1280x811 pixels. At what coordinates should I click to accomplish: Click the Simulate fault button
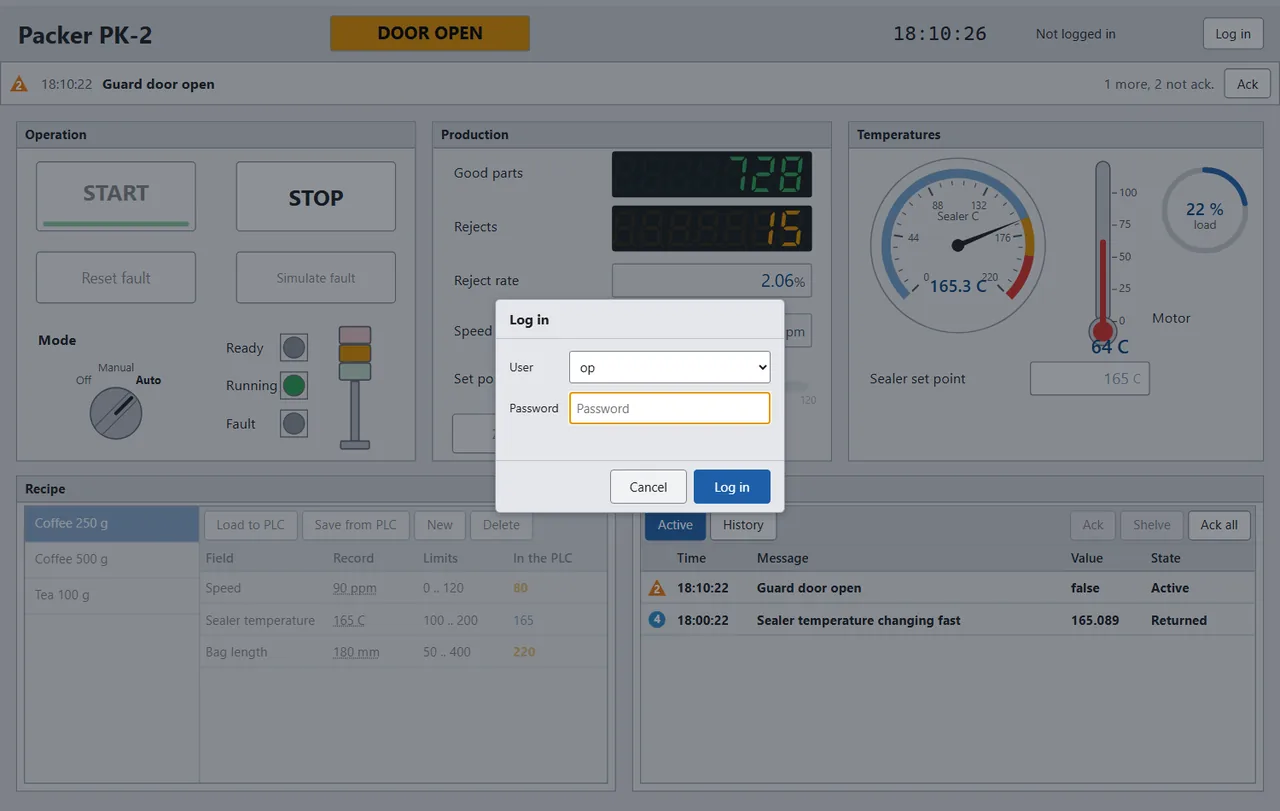click(x=316, y=278)
